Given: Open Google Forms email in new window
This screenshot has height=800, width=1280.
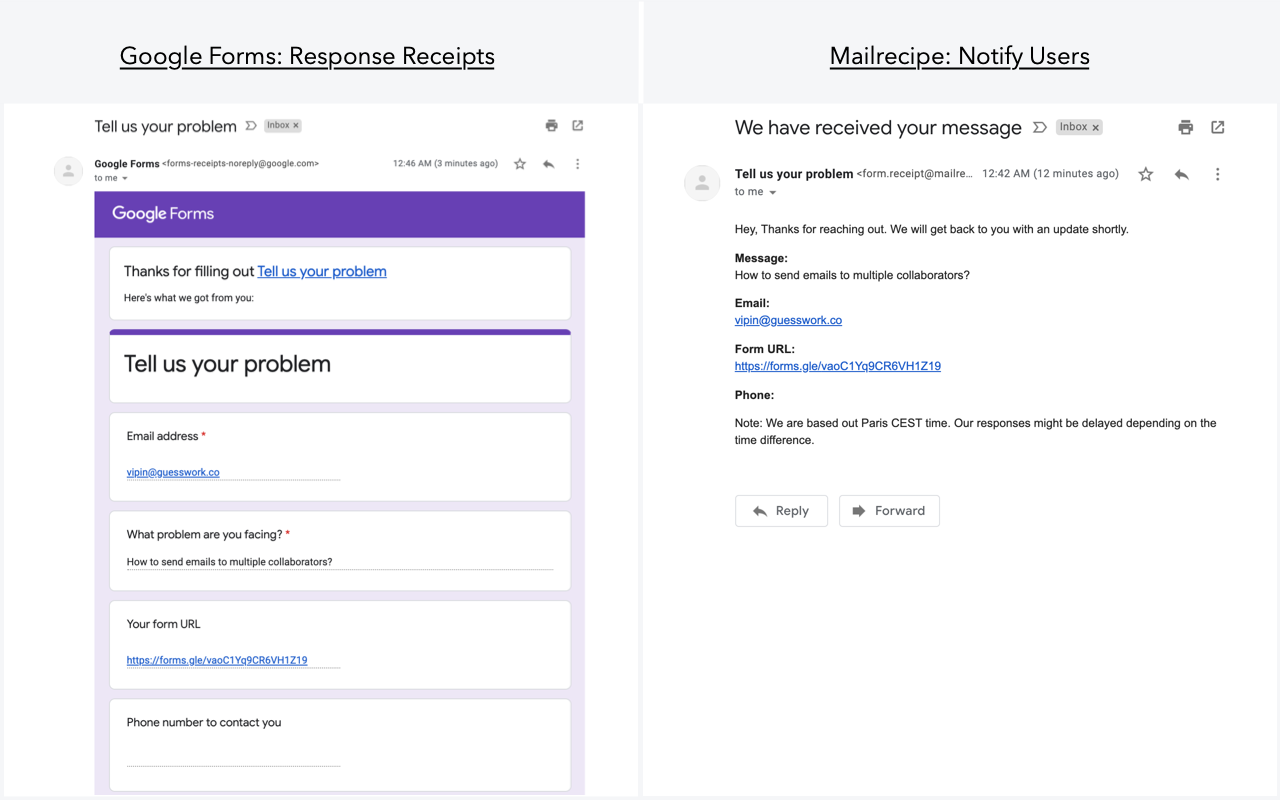Looking at the screenshot, I should (x=578, y=126).
